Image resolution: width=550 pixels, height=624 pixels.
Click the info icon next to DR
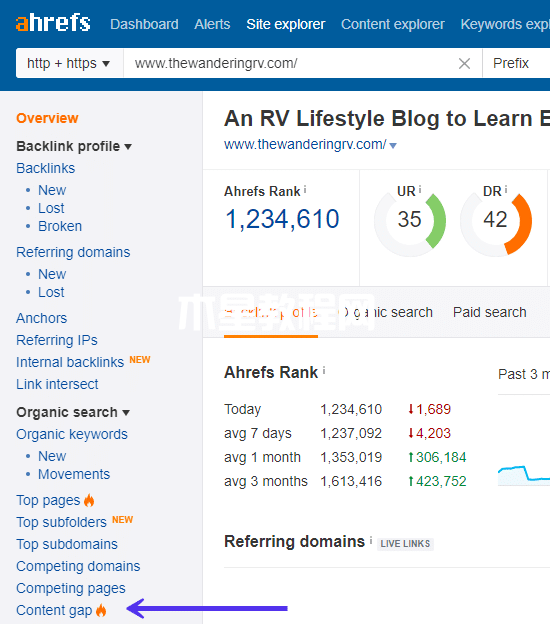tap(506, 189)
